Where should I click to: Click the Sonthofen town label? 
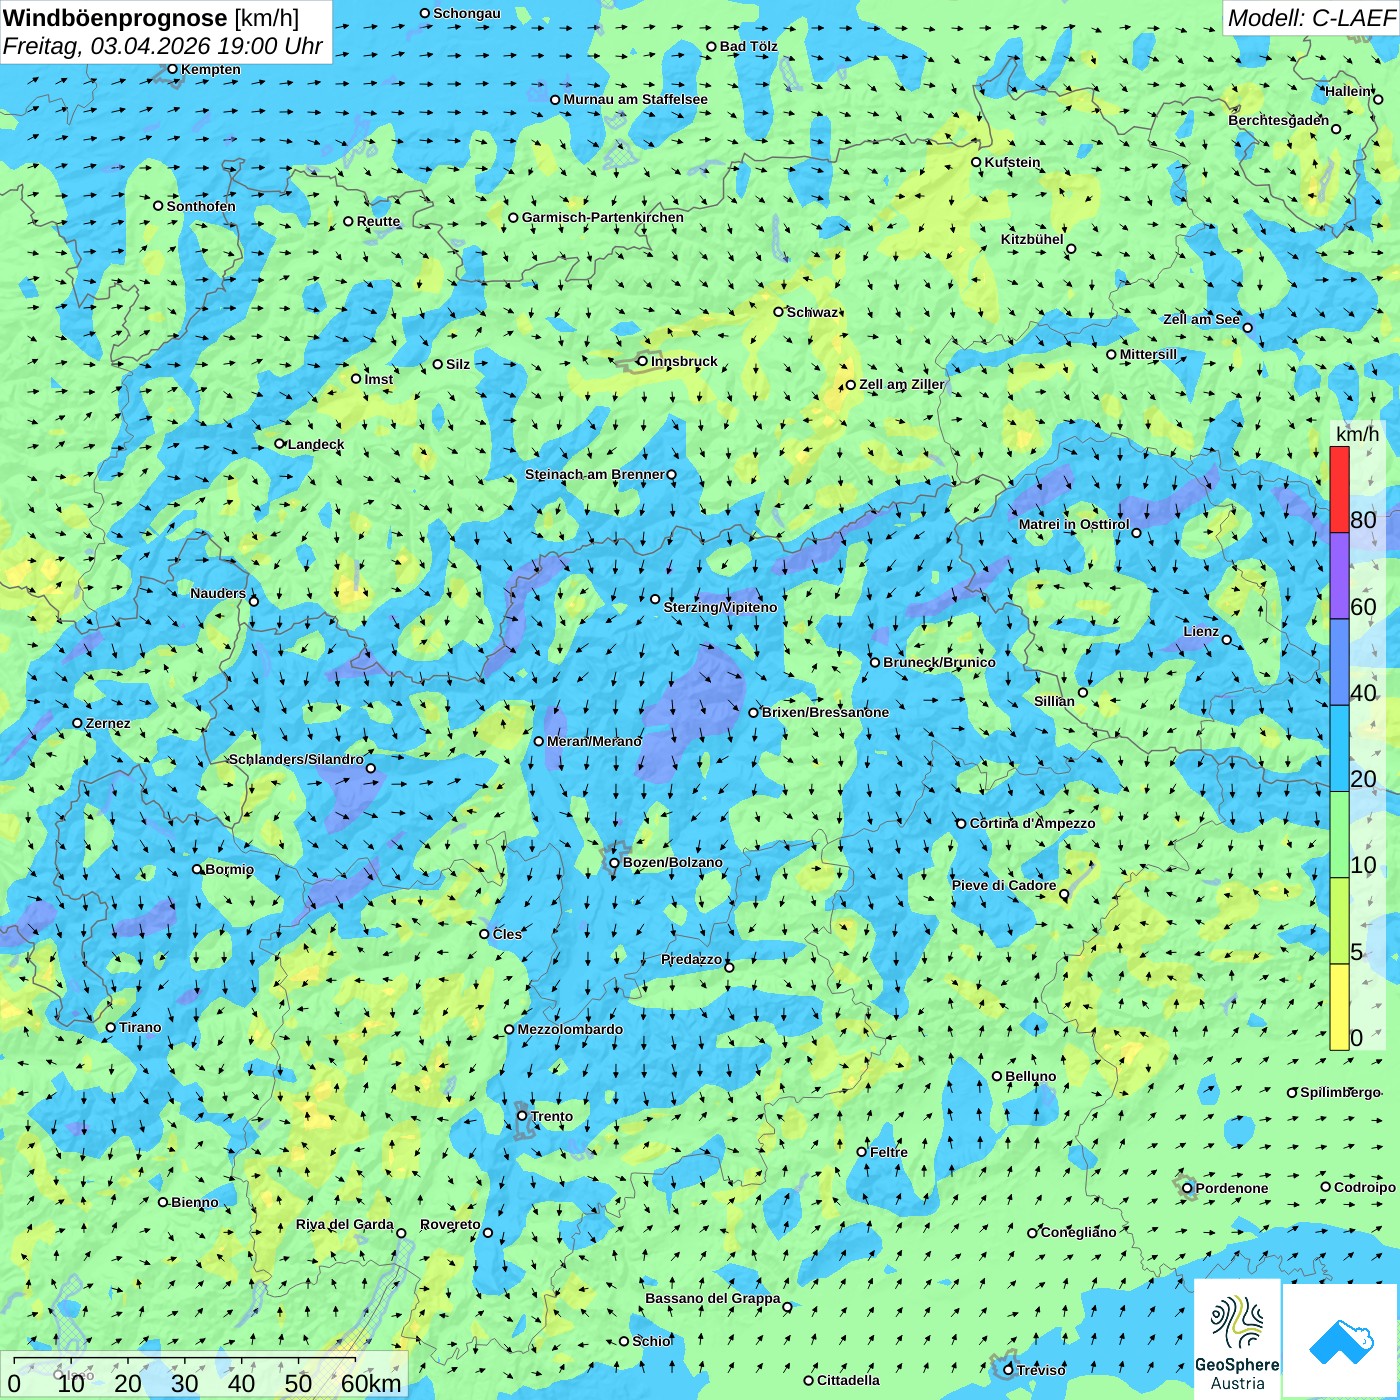click(x=201, y=206)
